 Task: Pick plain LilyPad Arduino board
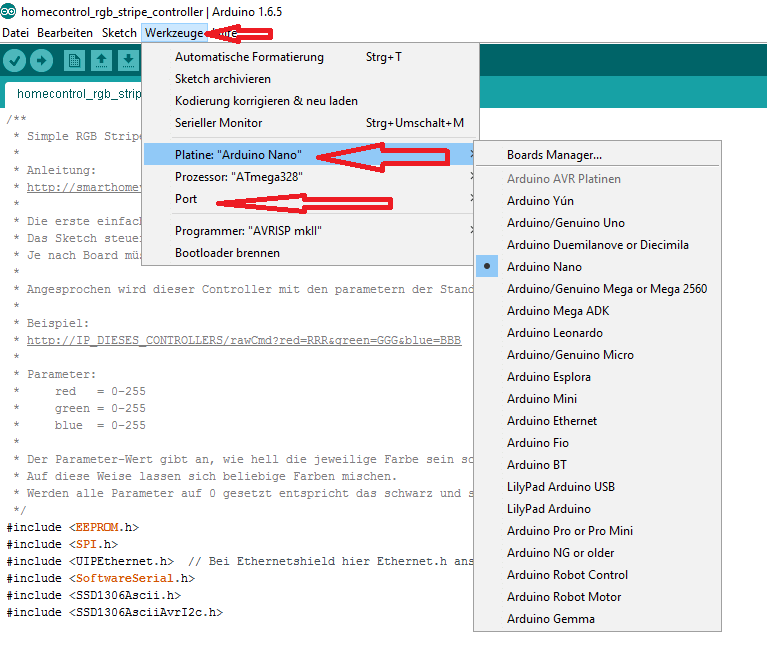(x=597, y=509)
